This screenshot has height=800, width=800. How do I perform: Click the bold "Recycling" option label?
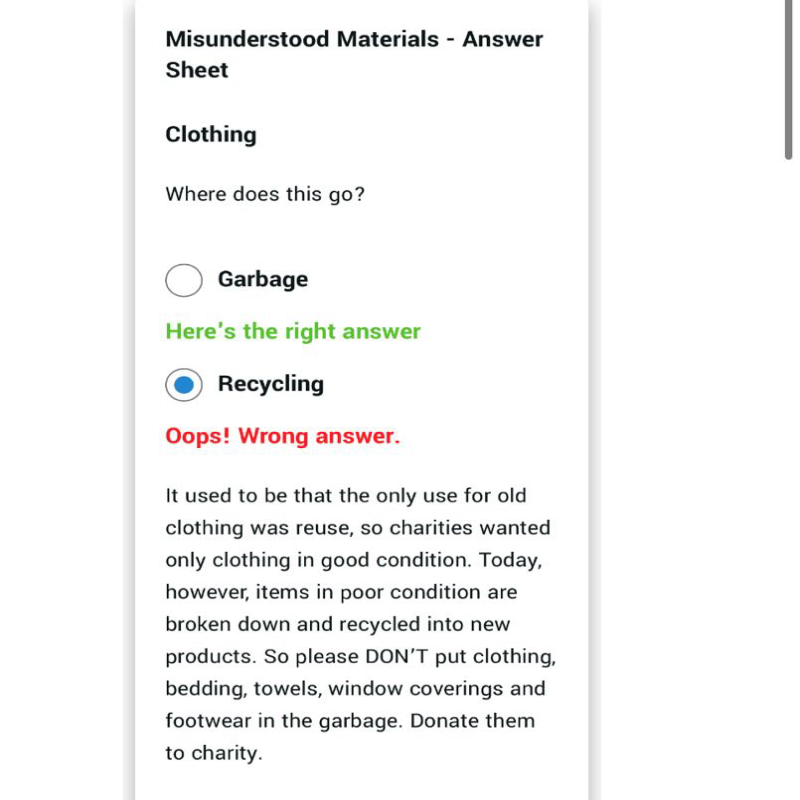(x=271, y=384)
